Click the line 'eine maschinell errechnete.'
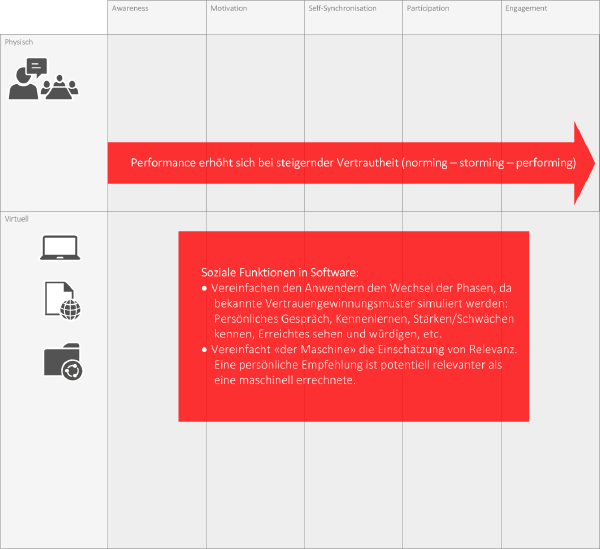The image size is (600, 549). 285,380
